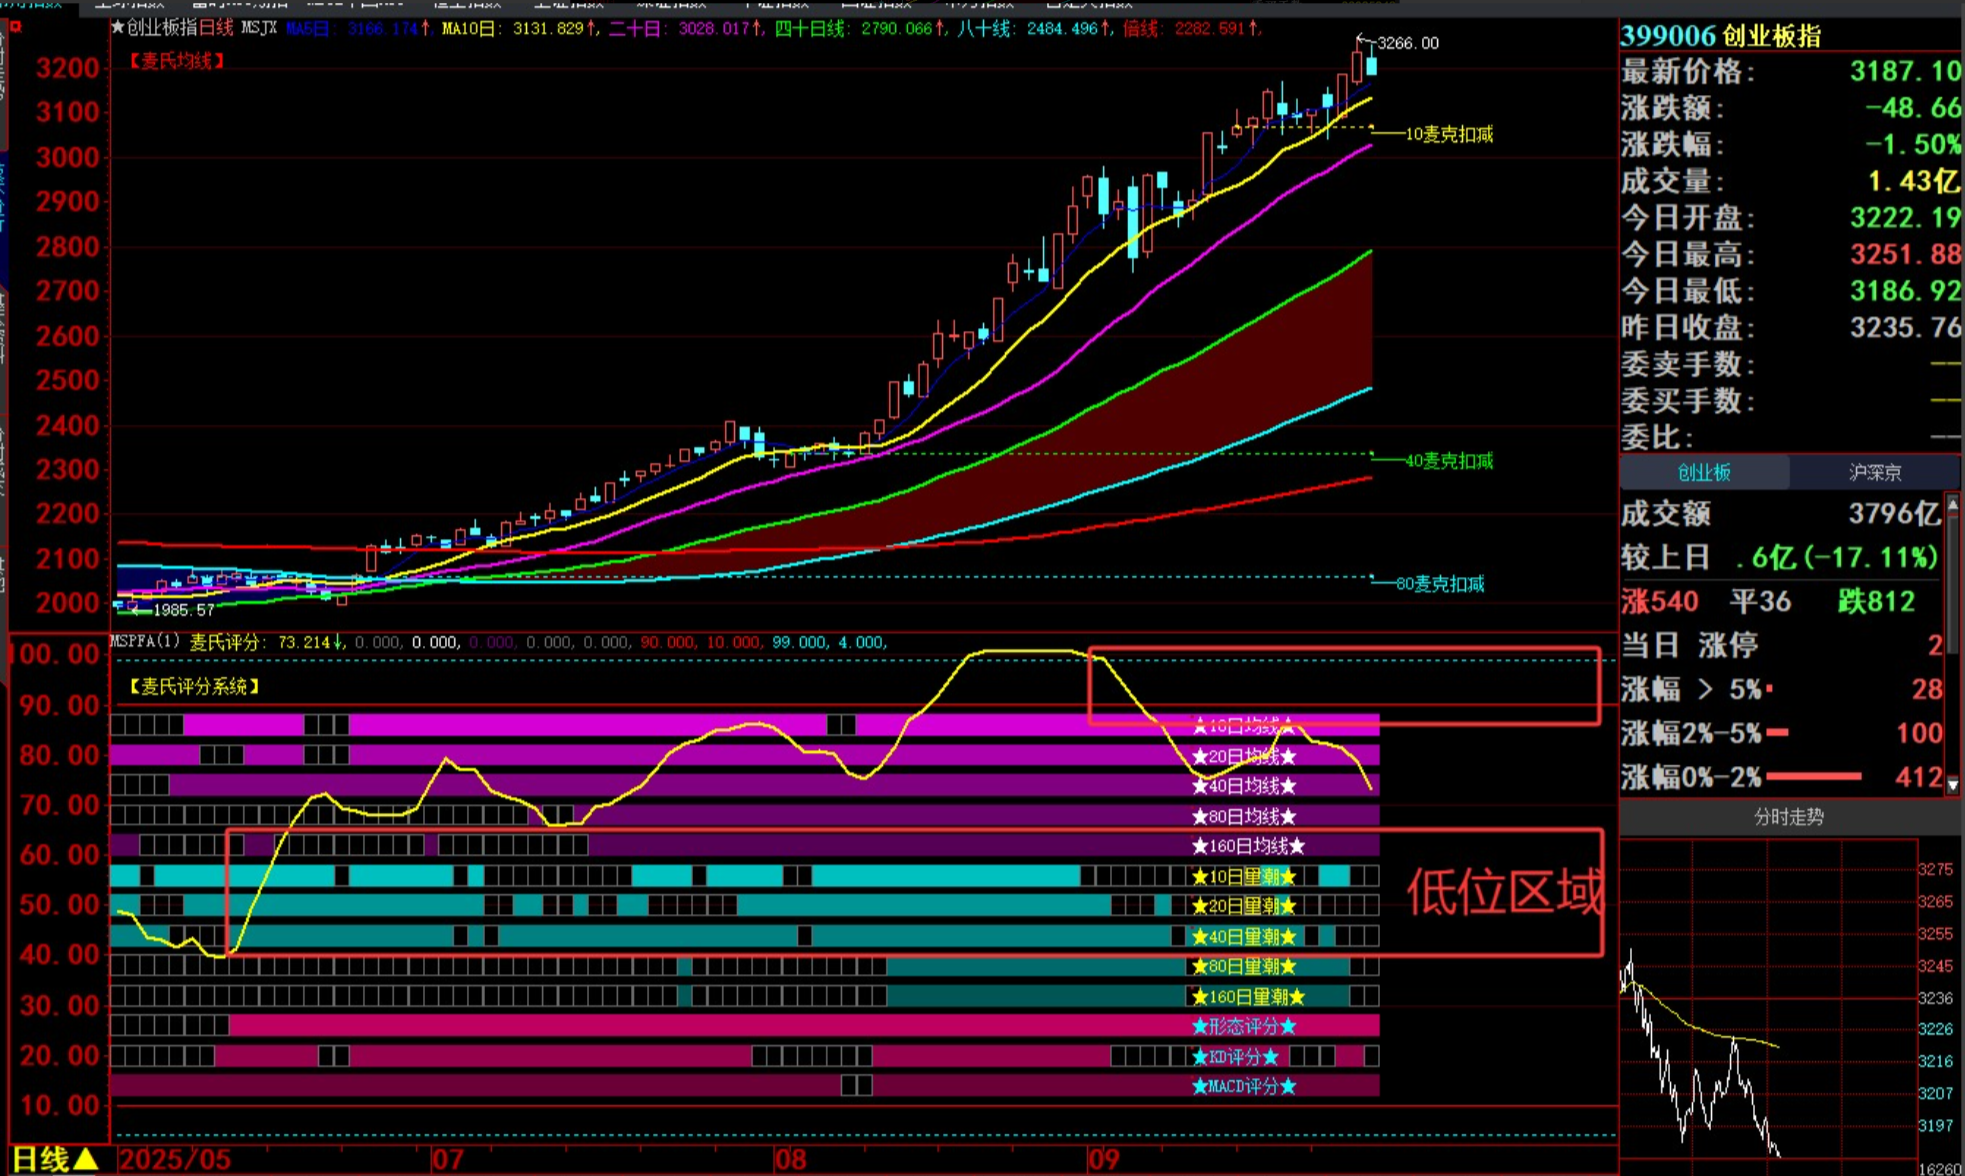This screenshot has height=1176, width=1965.
Task: Open the 日线 period selector triangle
Action: 87,1159
